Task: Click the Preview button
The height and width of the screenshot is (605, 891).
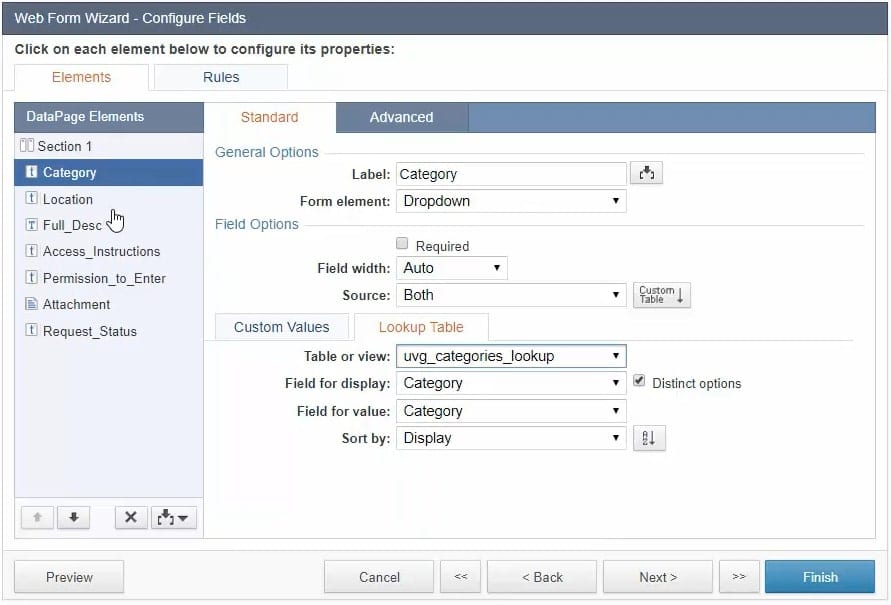Action: coord(69,577)
